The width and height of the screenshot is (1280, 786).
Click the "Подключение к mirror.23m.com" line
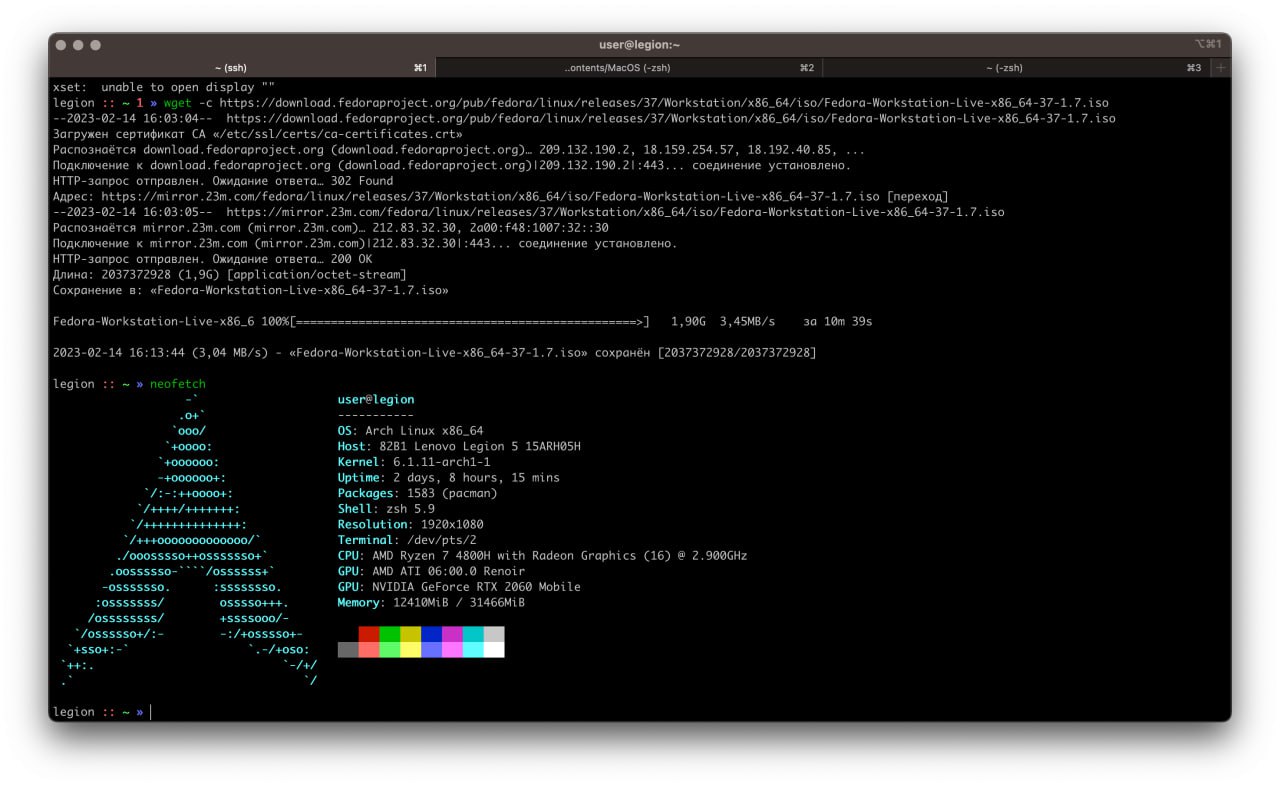pos(365,243)
